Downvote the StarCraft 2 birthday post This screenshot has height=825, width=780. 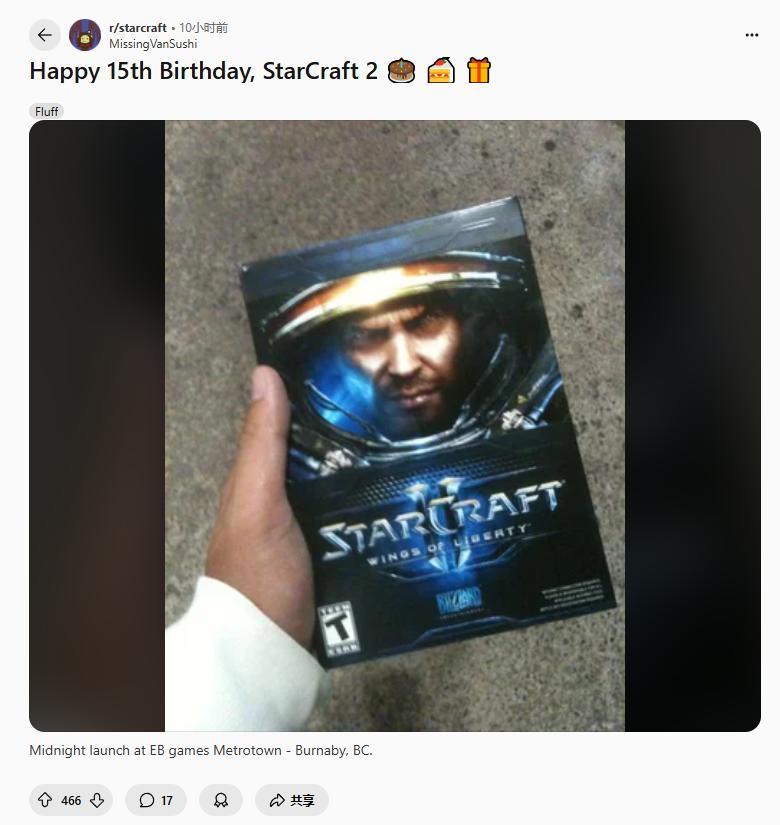pyautogui.click(x=97, y=800)
